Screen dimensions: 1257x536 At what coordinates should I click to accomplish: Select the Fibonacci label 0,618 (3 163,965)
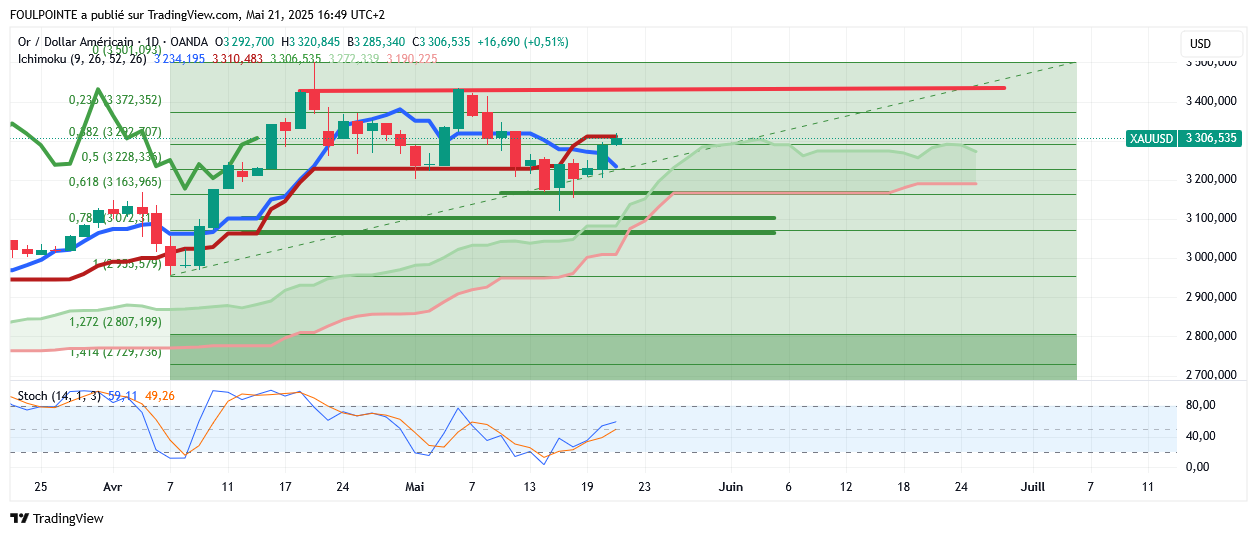pyautogui.click(x=114, y=182)
